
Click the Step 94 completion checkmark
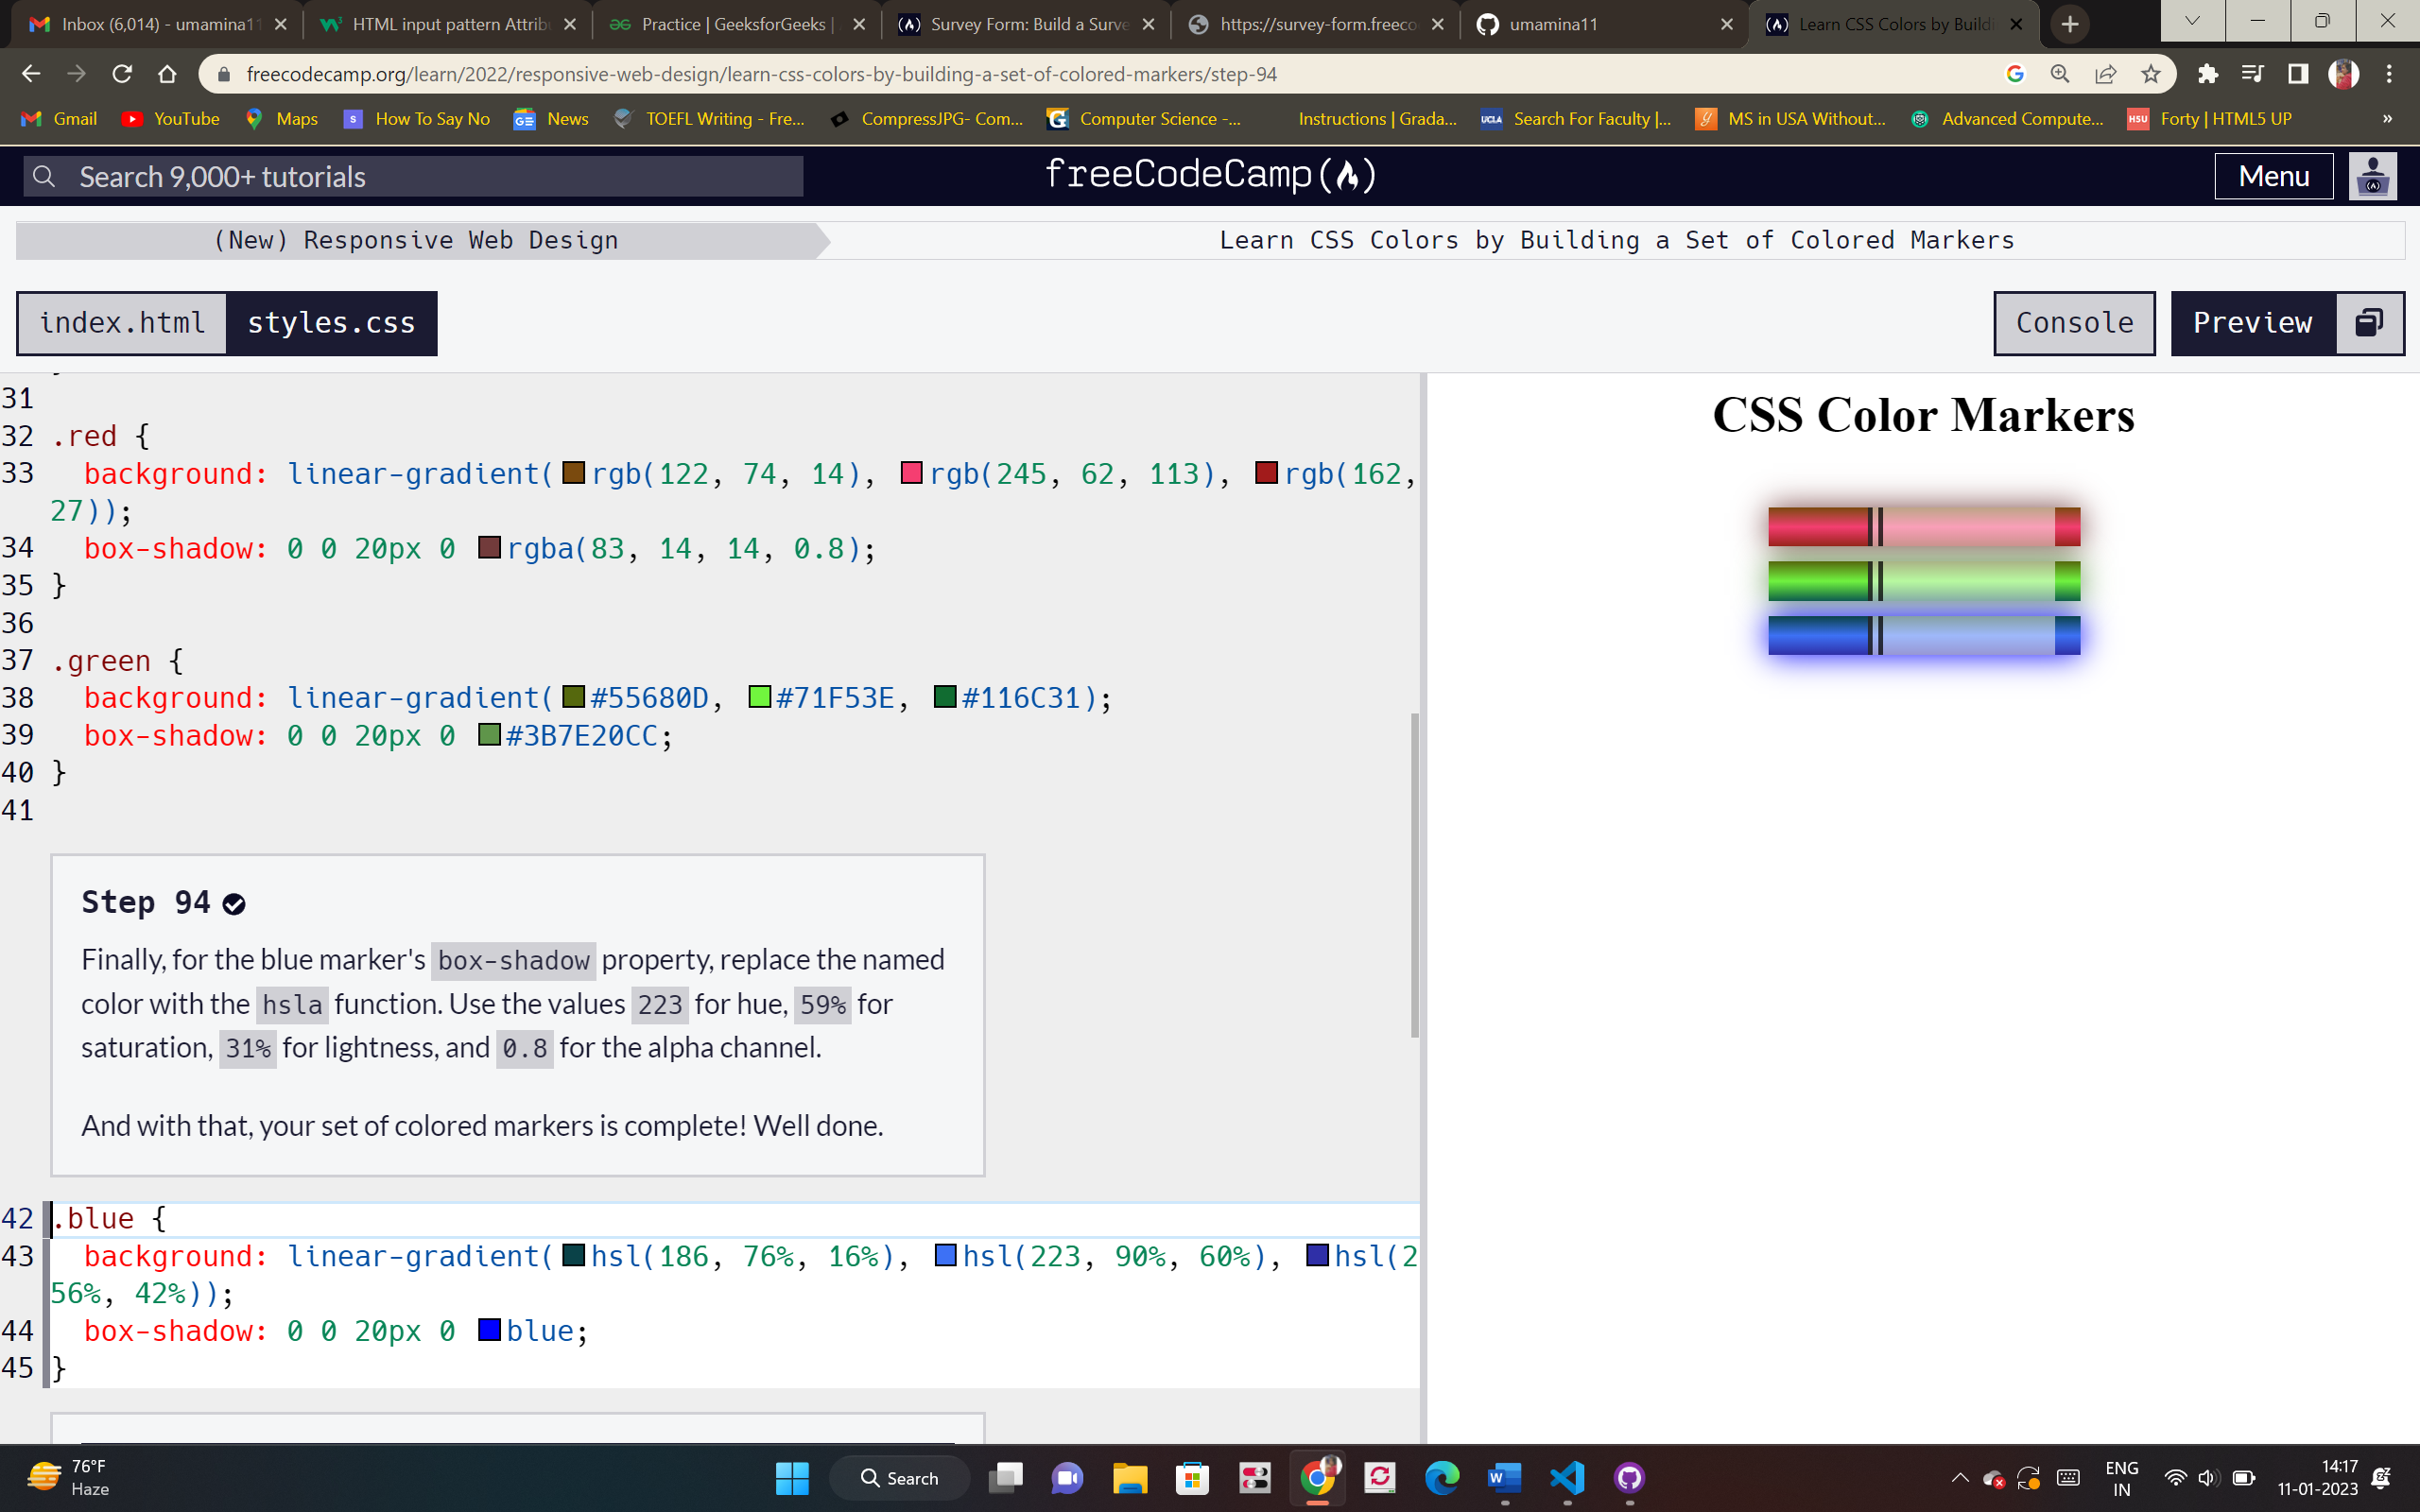(x=234, y=903)
